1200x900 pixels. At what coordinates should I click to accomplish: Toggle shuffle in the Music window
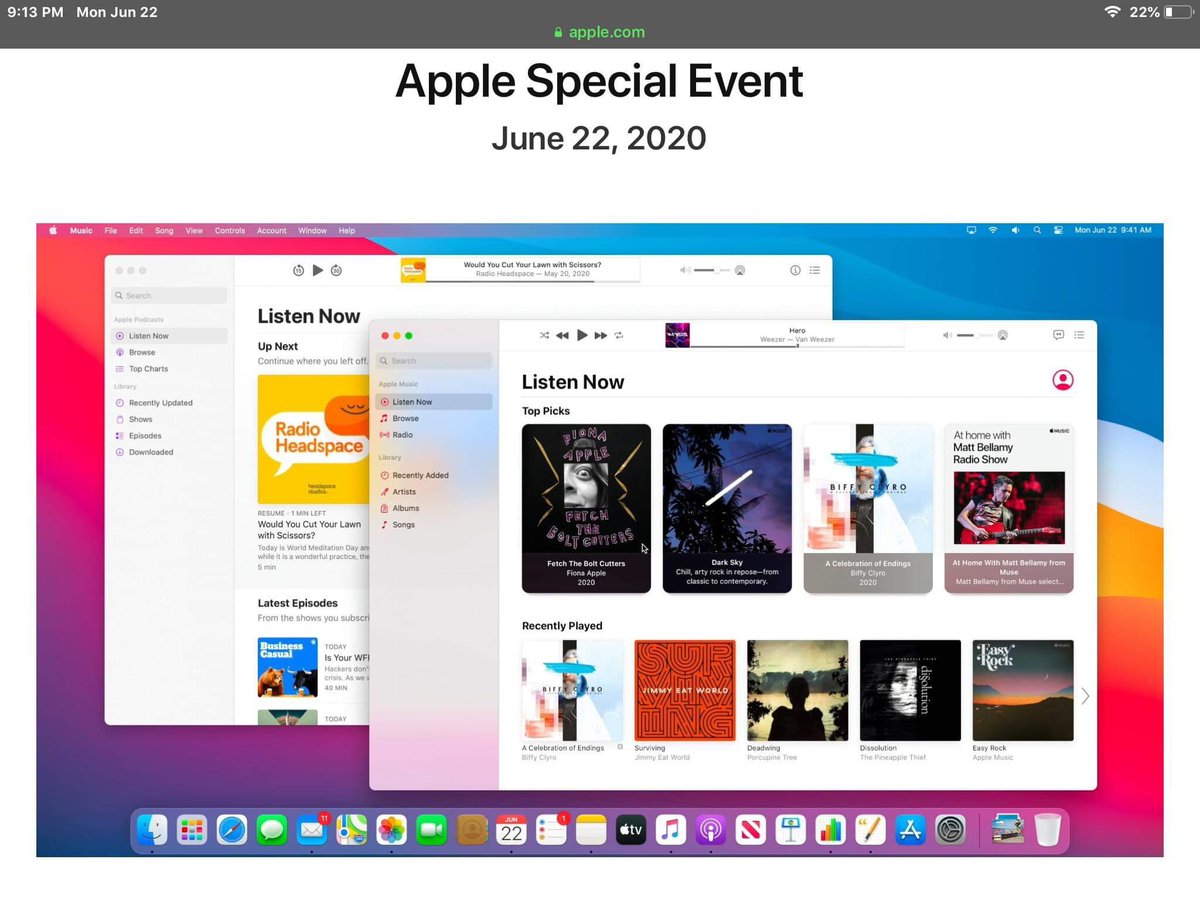tap(544, 335)
